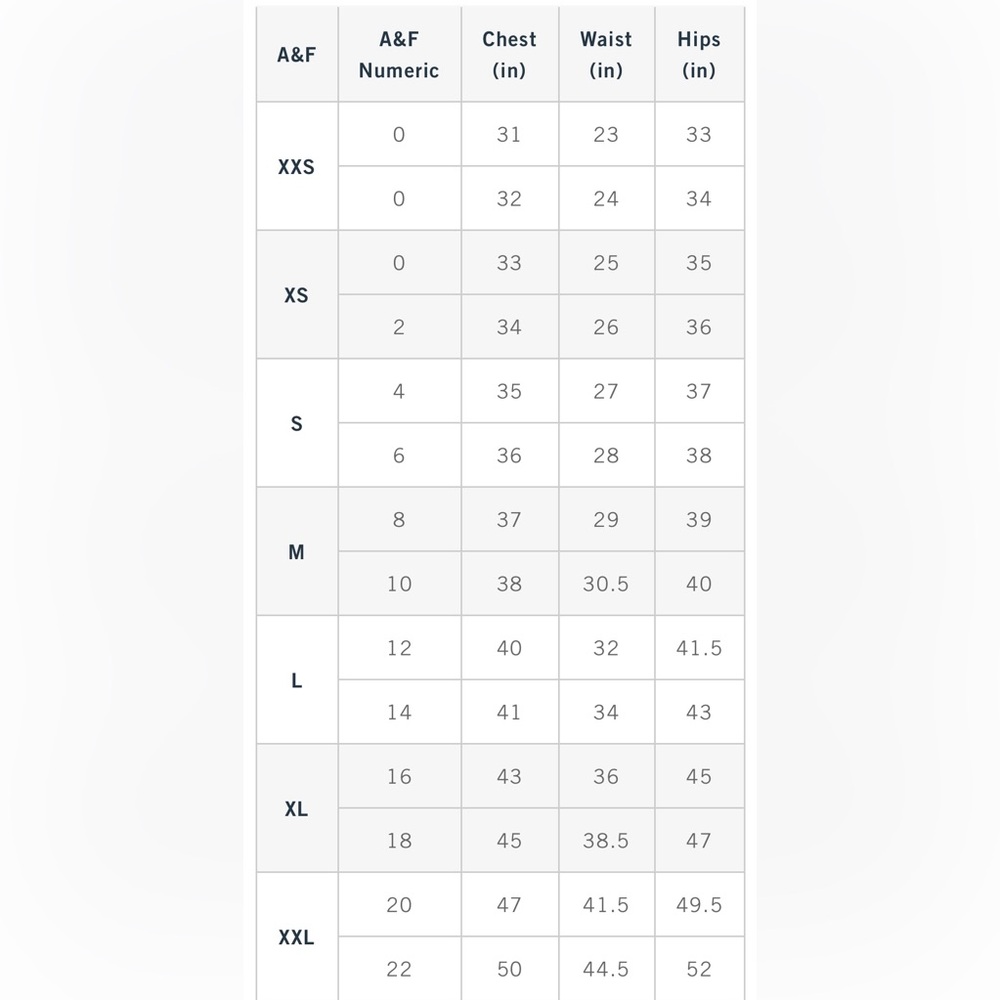Screen dimensions: 1000x1000
Task: Click the hips value 52 cell
Action: 699,969
